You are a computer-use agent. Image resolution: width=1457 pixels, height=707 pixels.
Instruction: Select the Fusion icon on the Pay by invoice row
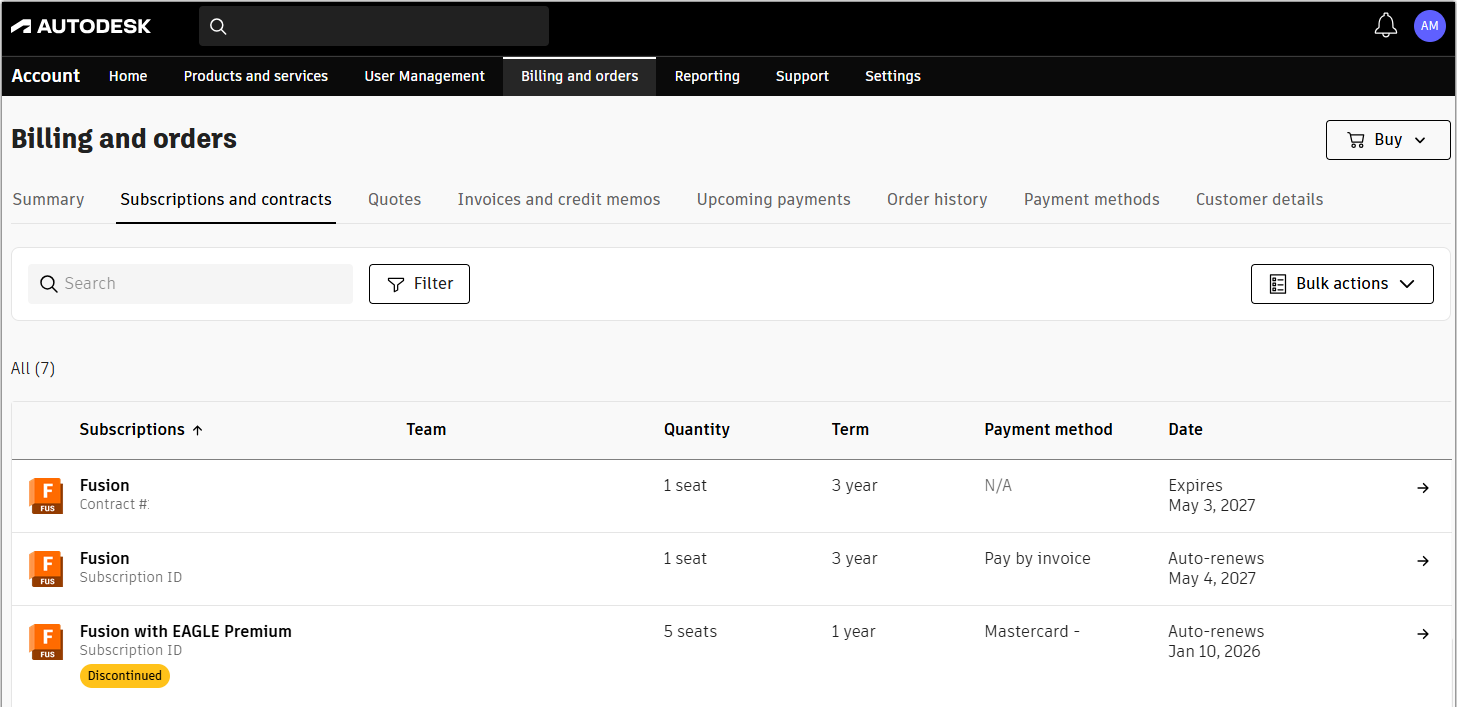46,568
